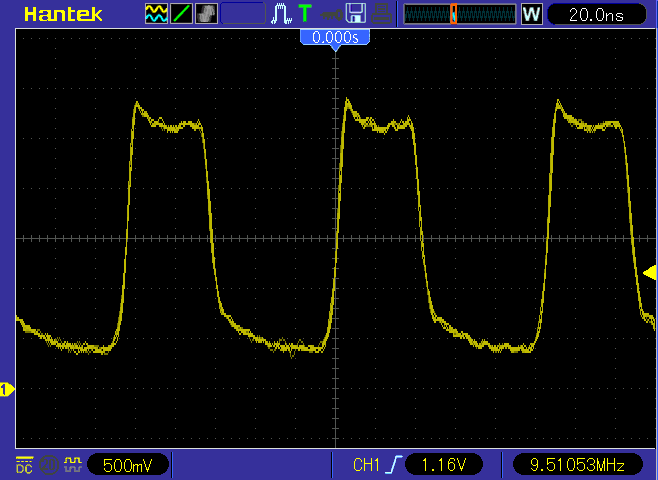Image resolution: width=658 pixels, height=480 pixels.
Task: Click the empty blue status box
Action: pos(243,13)
